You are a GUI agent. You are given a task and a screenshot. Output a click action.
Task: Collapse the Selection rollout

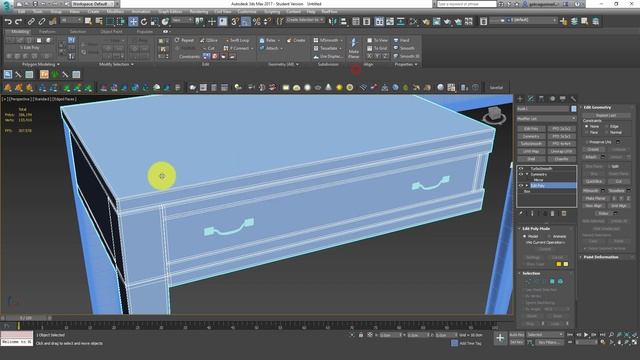click(531, 273)
